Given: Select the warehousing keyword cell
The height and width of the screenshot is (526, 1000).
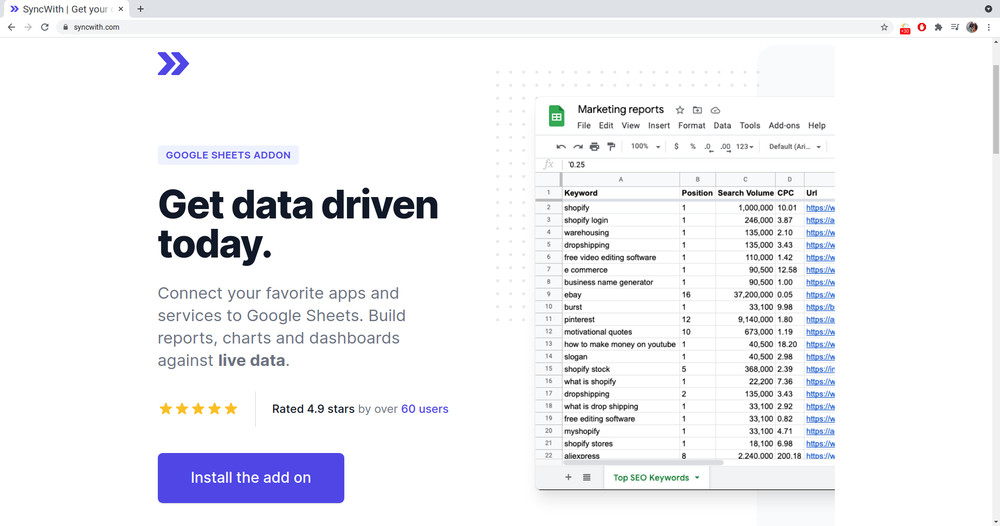Looking at the screenshot, I should (x=621, y=233).
